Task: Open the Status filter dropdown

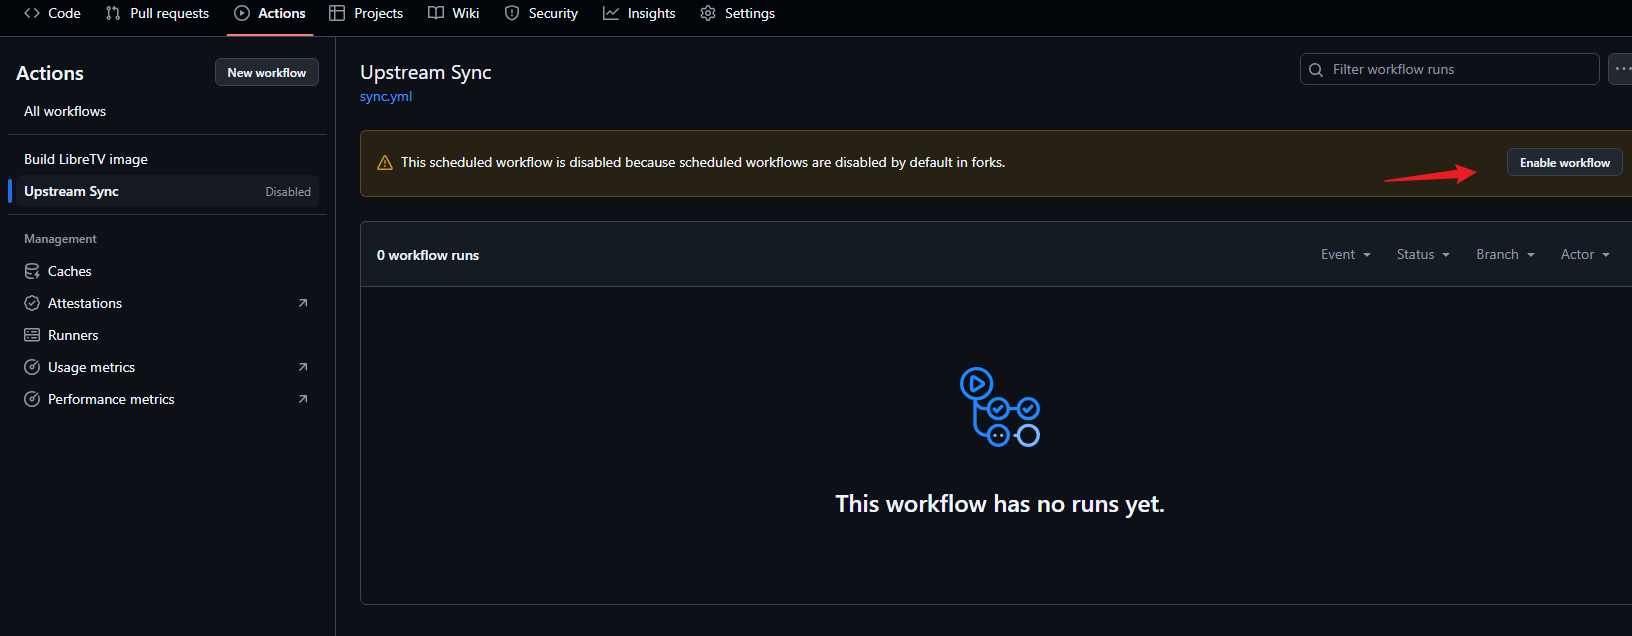Action: tap(1422, 255)
